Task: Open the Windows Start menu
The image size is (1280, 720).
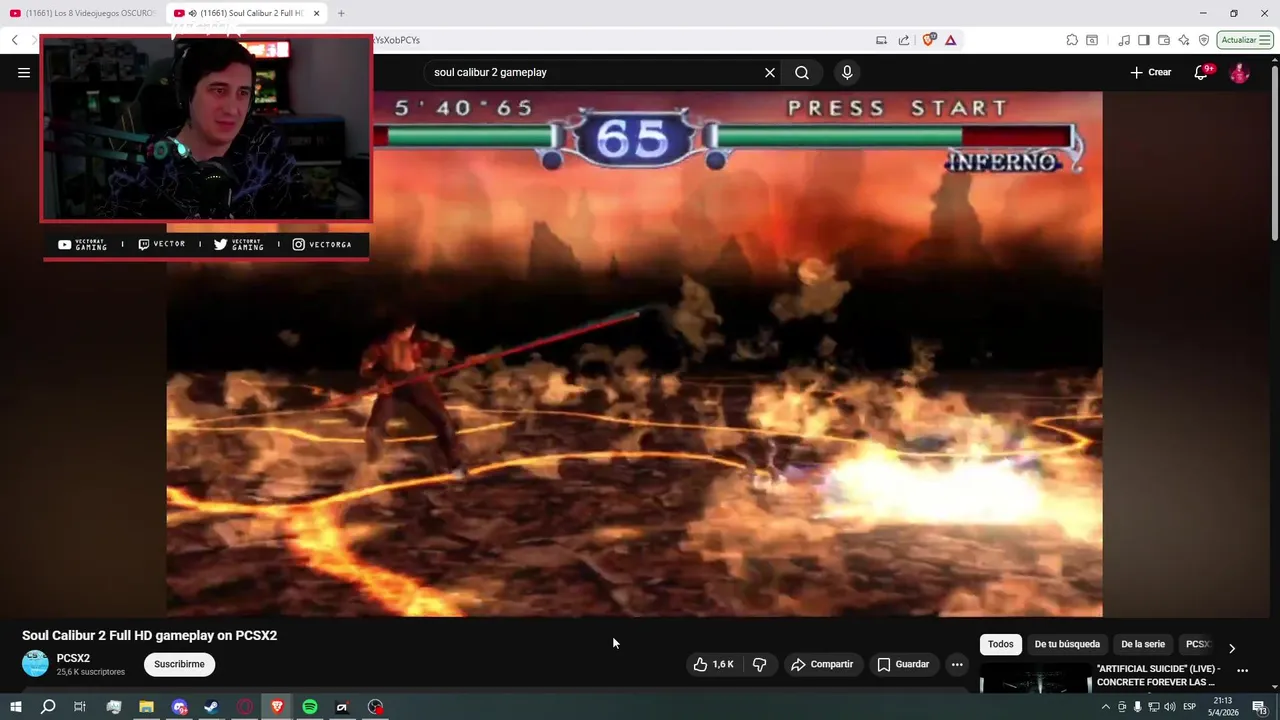Action: [x=15, y=707]
